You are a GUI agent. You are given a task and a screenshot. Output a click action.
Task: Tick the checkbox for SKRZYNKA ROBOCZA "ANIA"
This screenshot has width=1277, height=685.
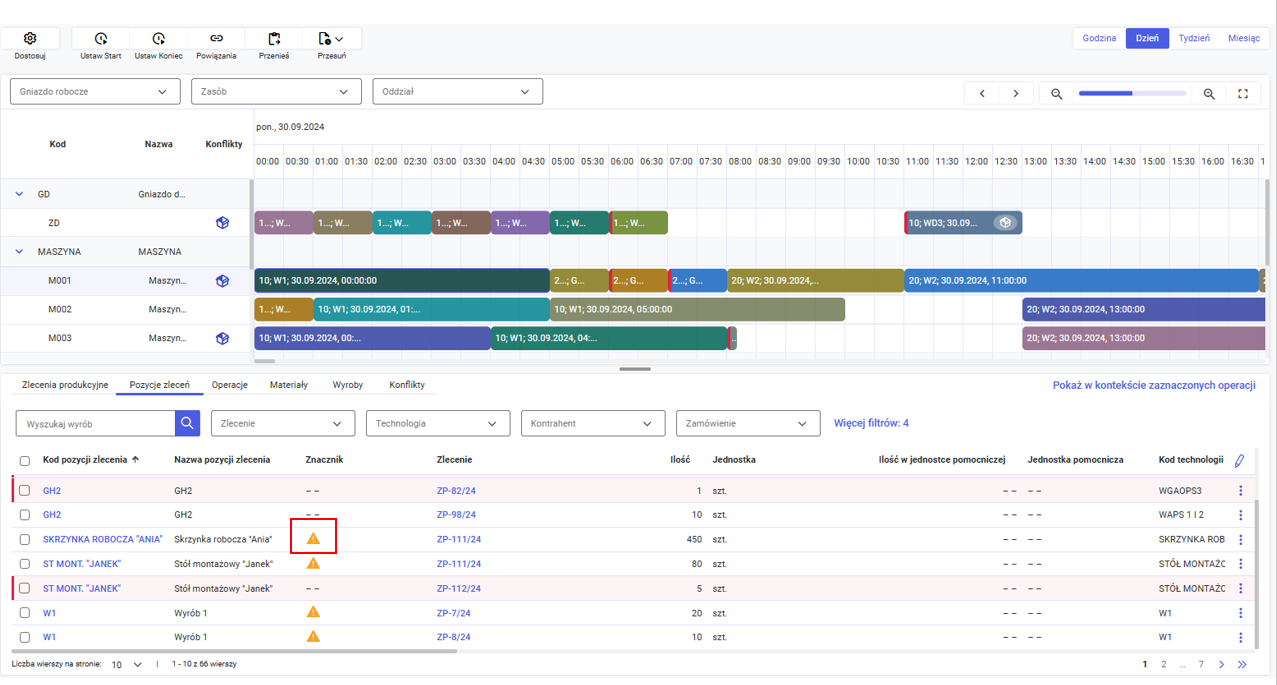(25, 540)
